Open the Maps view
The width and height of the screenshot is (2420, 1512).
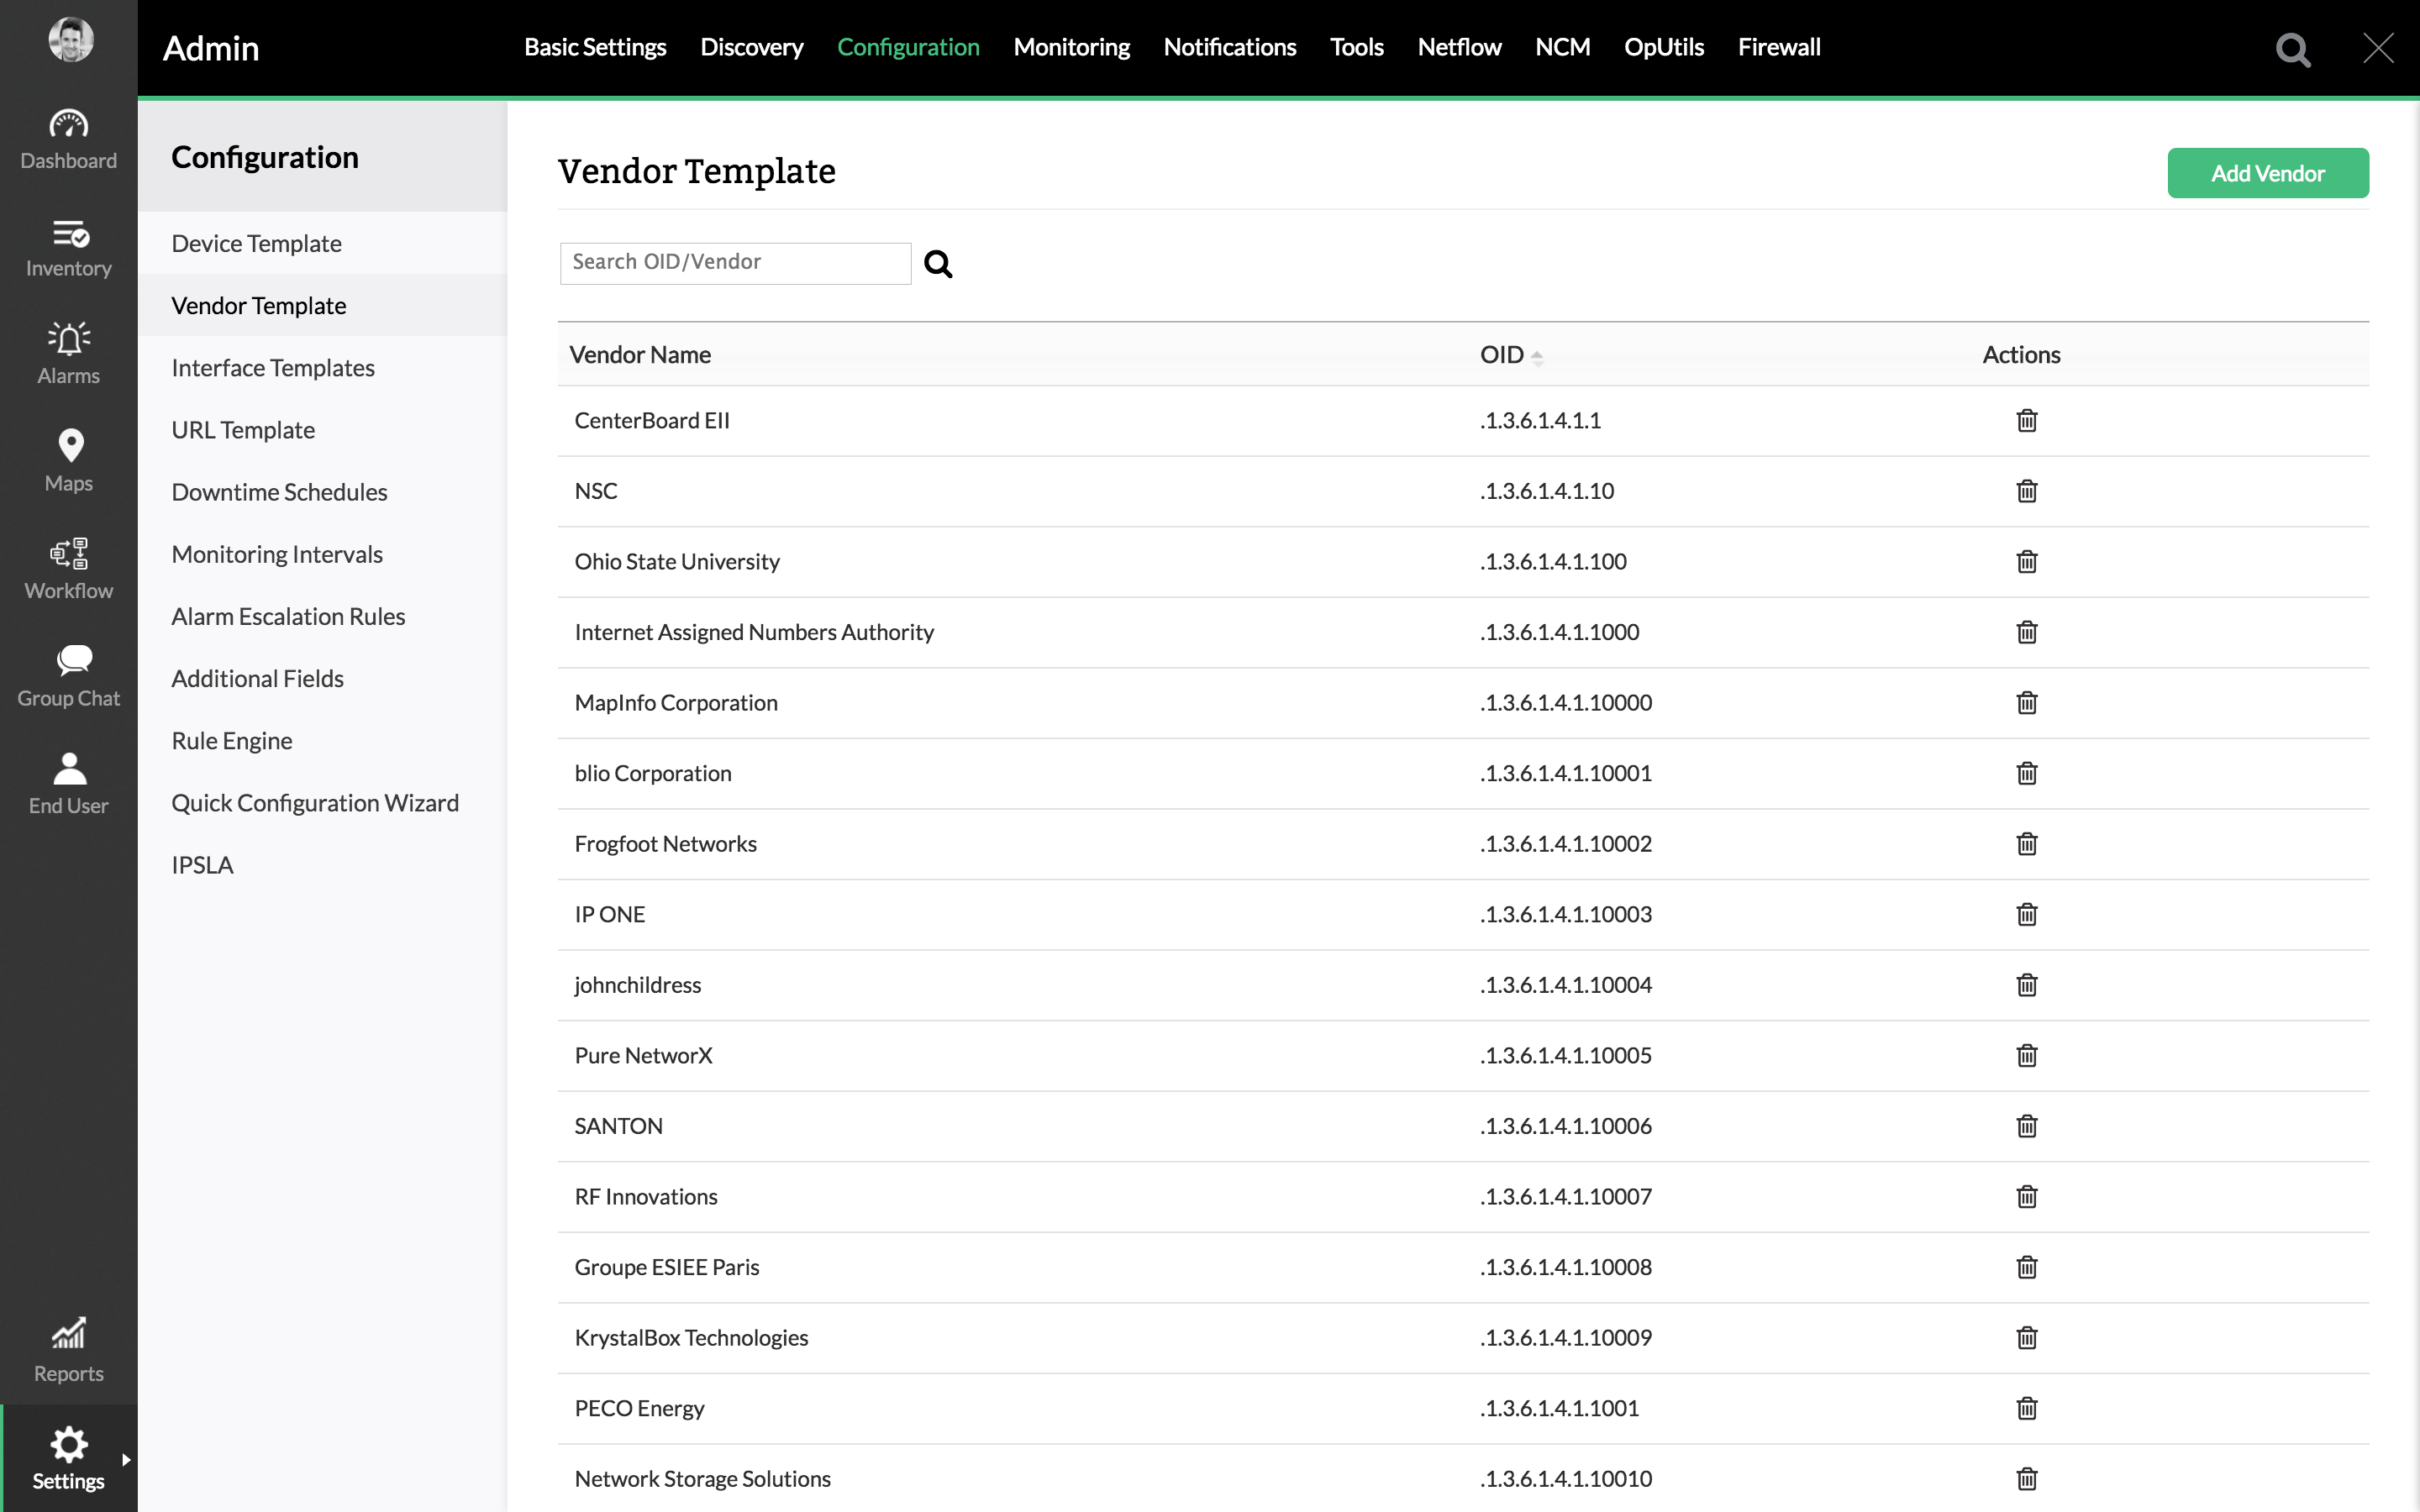tap(68, 461)
